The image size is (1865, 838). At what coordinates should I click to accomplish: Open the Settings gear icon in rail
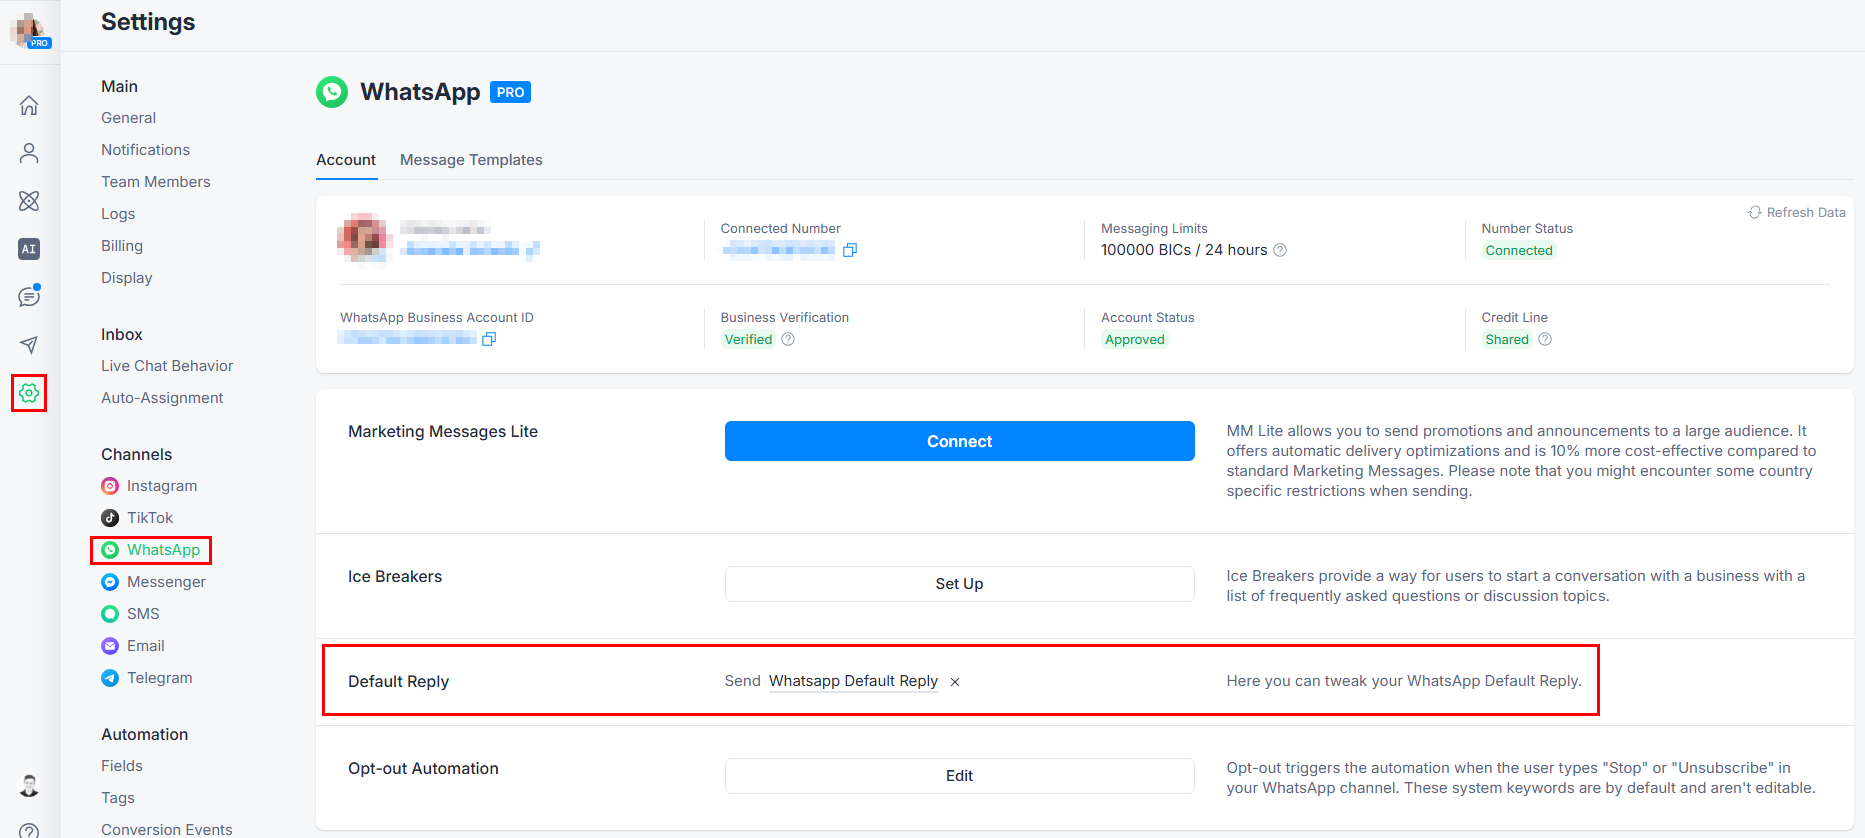pos(29,393)
